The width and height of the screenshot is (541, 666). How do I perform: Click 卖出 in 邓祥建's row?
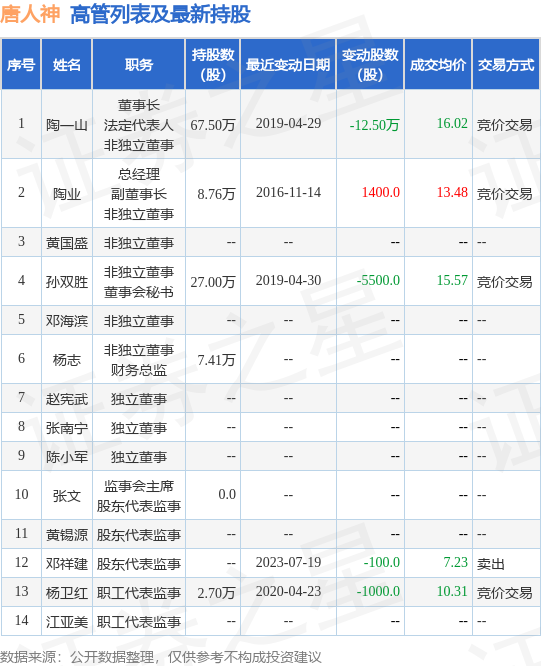[490, 564]
